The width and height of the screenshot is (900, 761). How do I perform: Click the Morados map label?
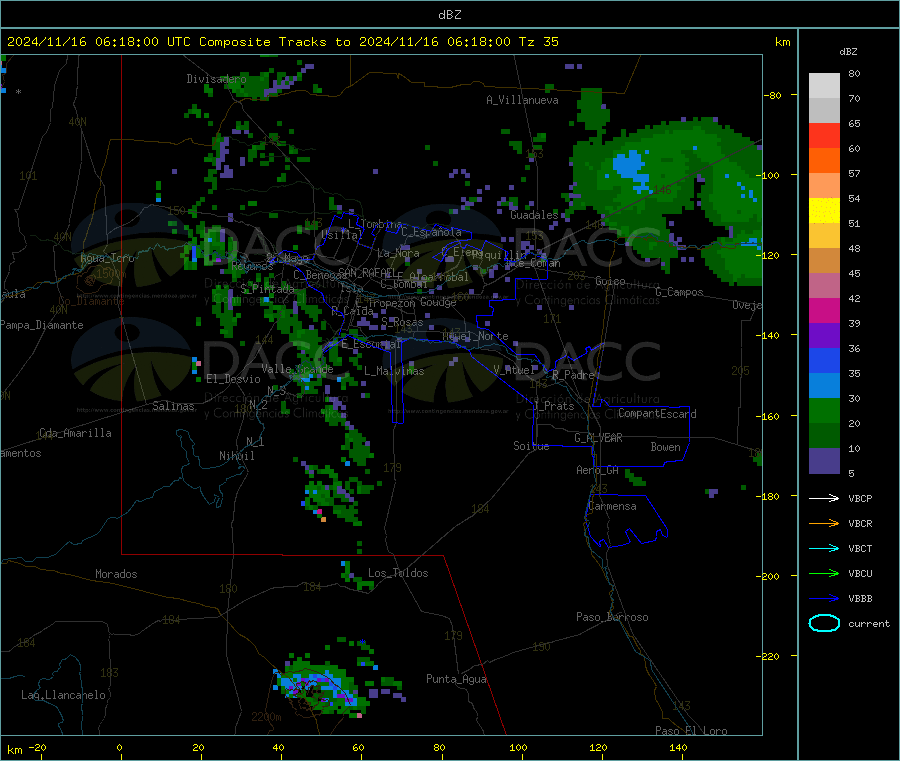coord(116,574)
